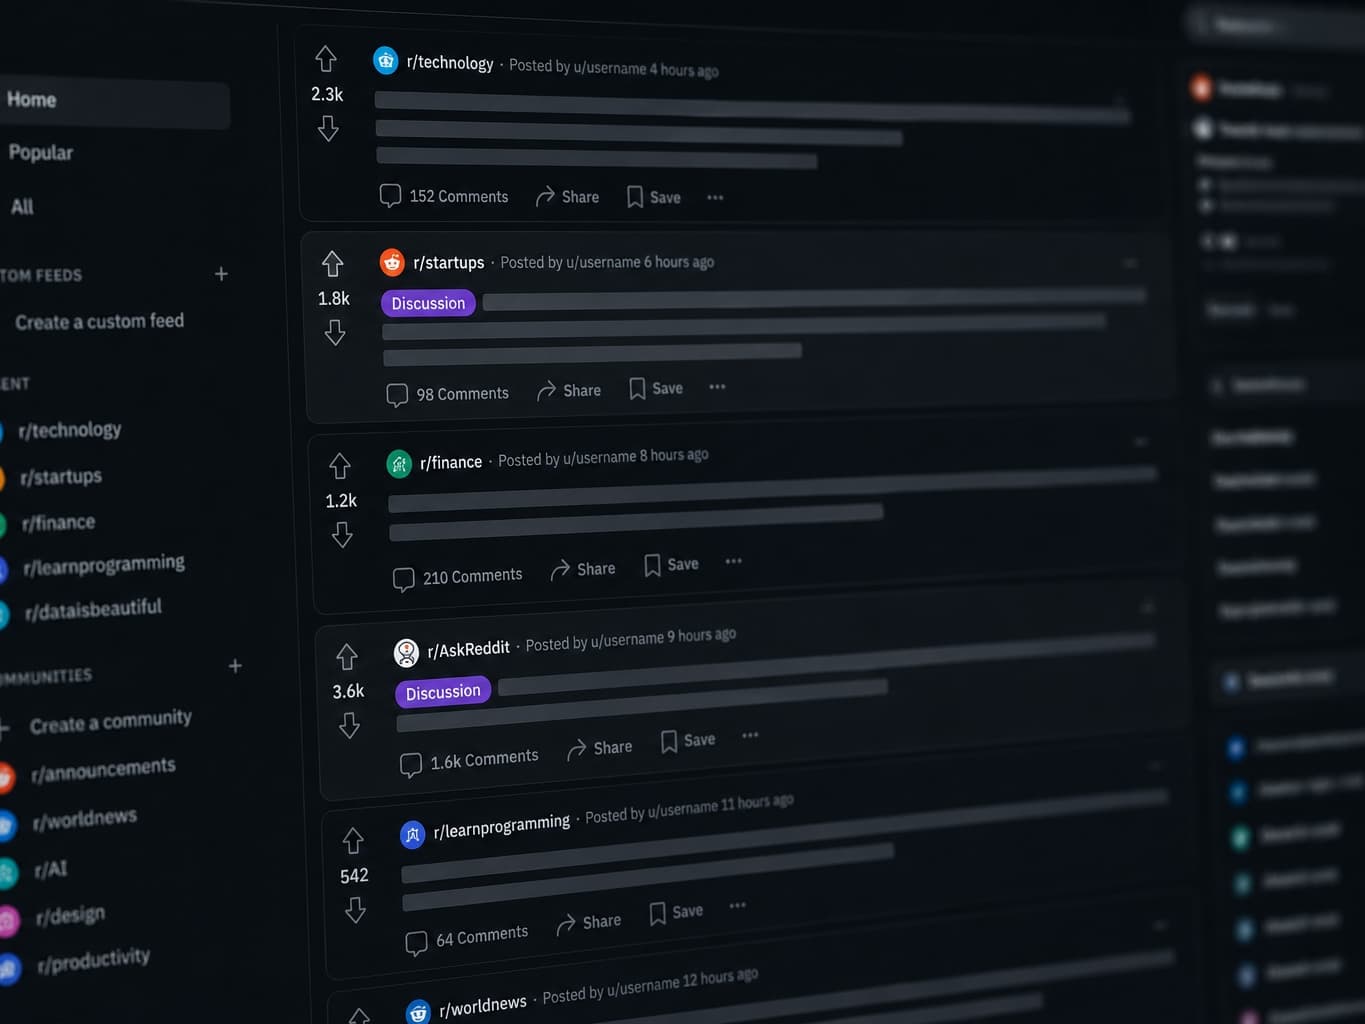Open the 152 Comments thread

[444, 196]
